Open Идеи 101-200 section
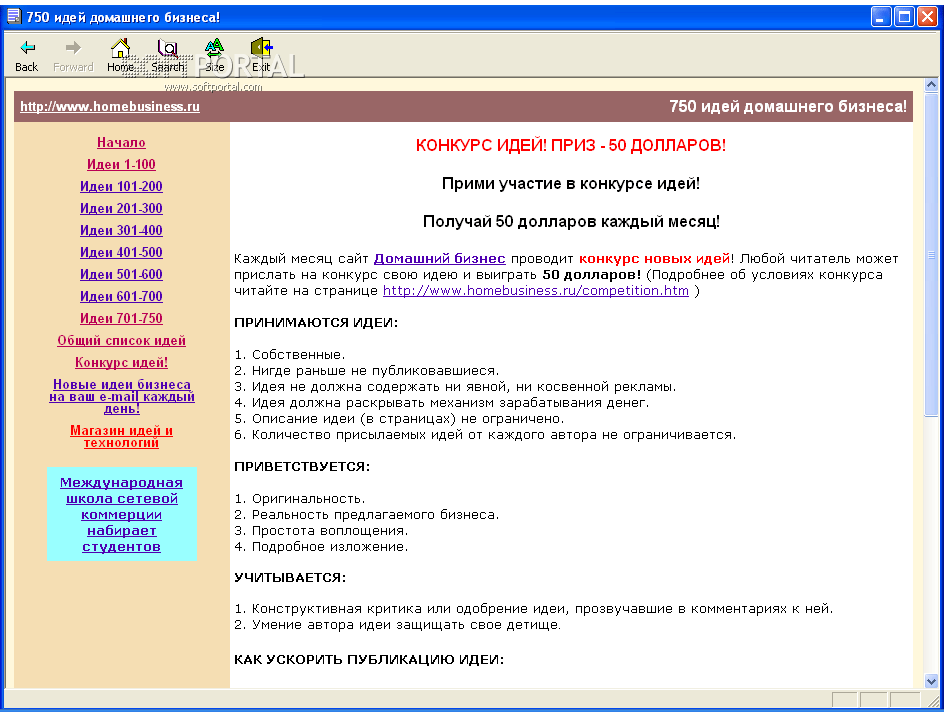The width and height of the screenshot is (944, 712). pos(121,187)
